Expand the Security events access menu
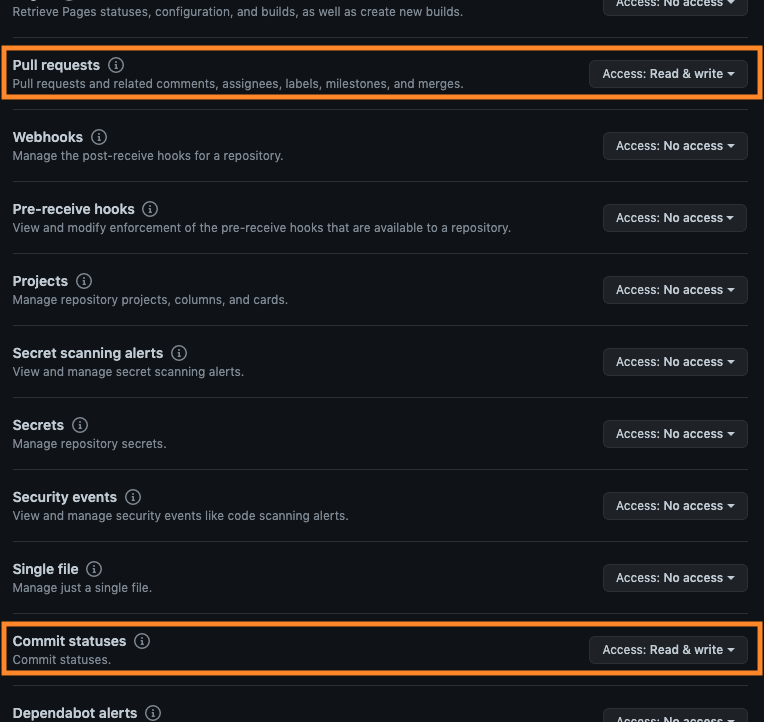Viewport: 764px width, 722px height. pyautogui.click(x=675, y=506)
